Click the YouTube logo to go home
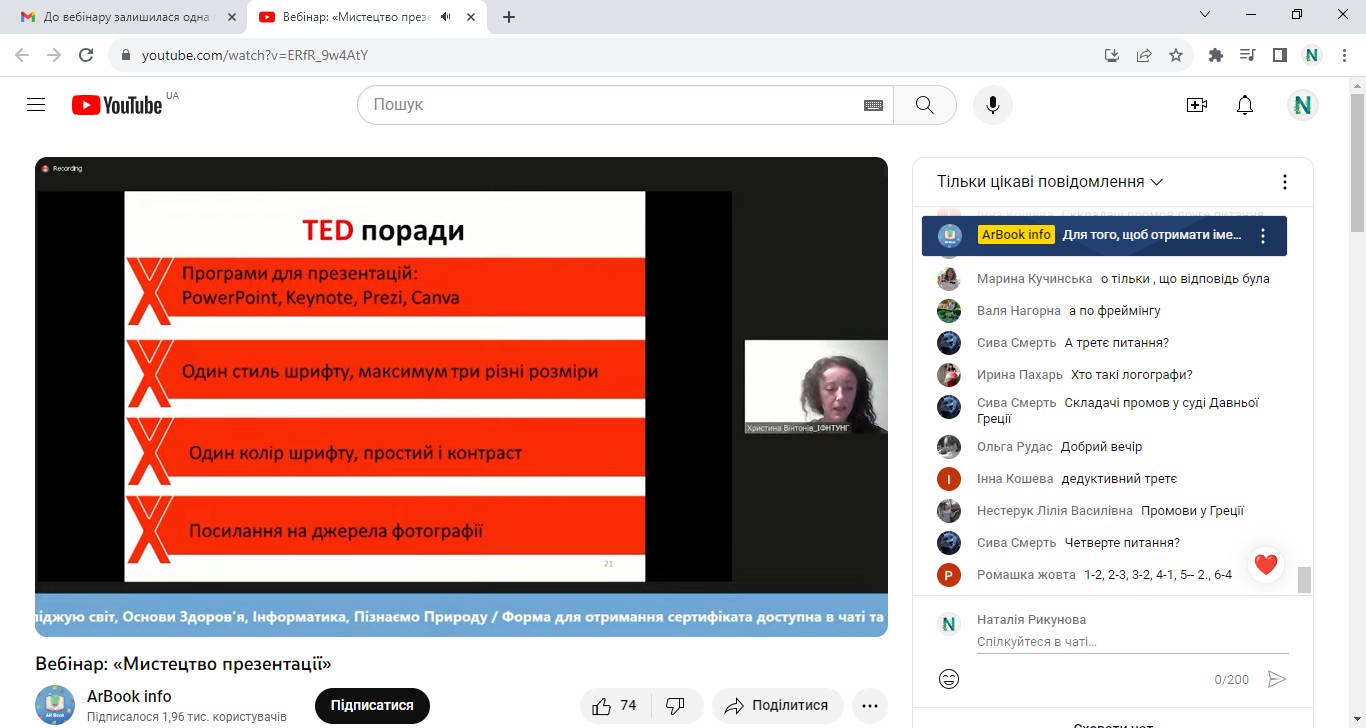This screenshot has height=728, width=1366. pos(117,105)
